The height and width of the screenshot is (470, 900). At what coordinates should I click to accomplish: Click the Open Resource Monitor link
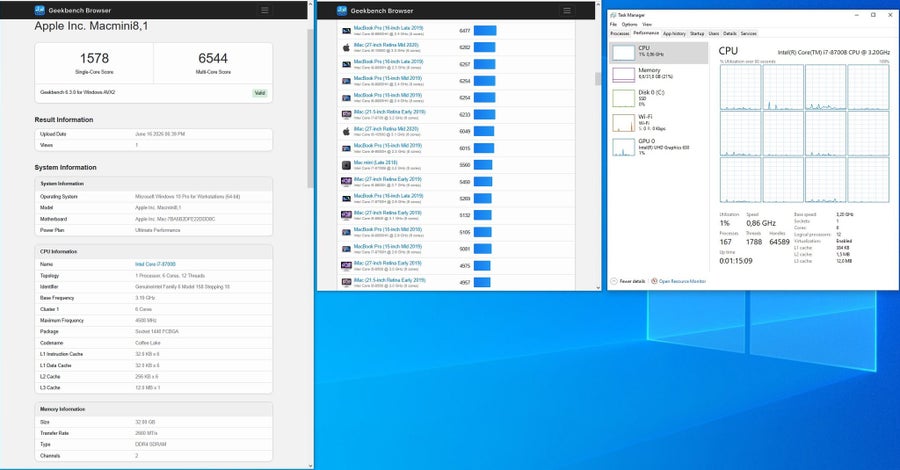(x=682, y=281)
